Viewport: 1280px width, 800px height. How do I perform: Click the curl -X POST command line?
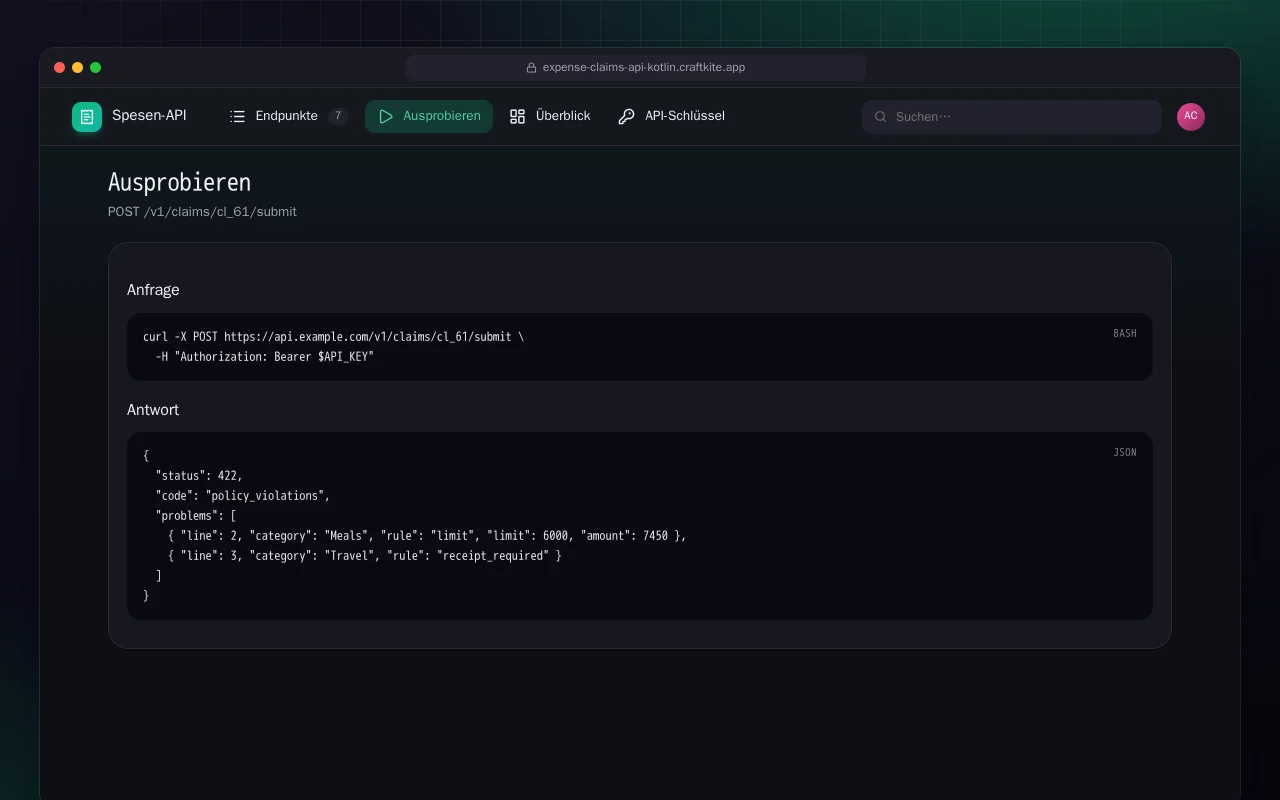[334, 337]
